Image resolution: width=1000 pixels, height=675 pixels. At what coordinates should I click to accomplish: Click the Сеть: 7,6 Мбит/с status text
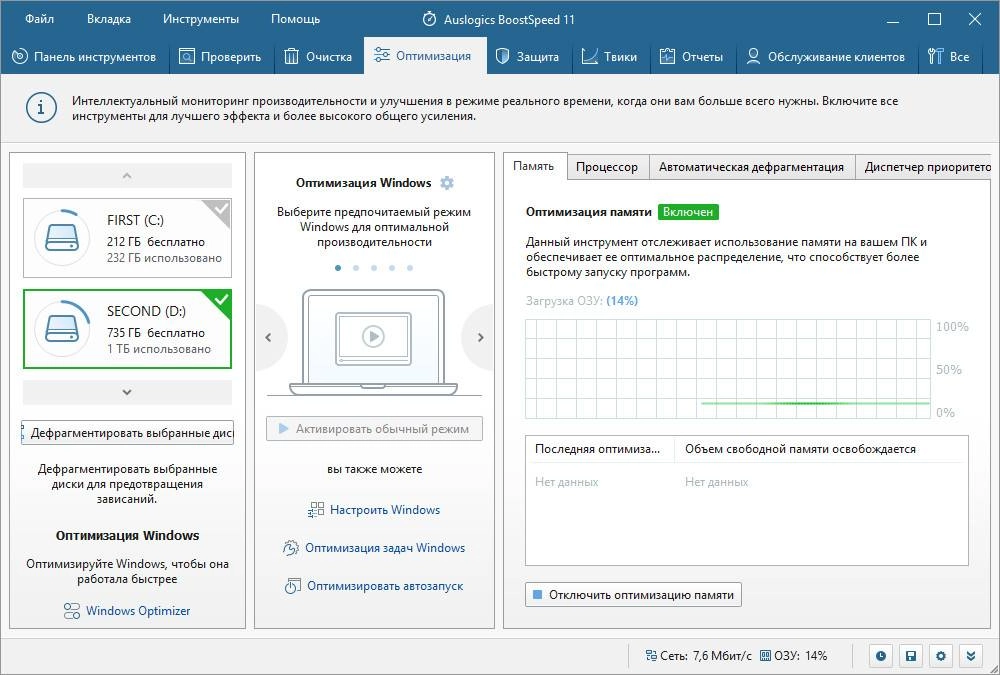(x=706, y=656)
